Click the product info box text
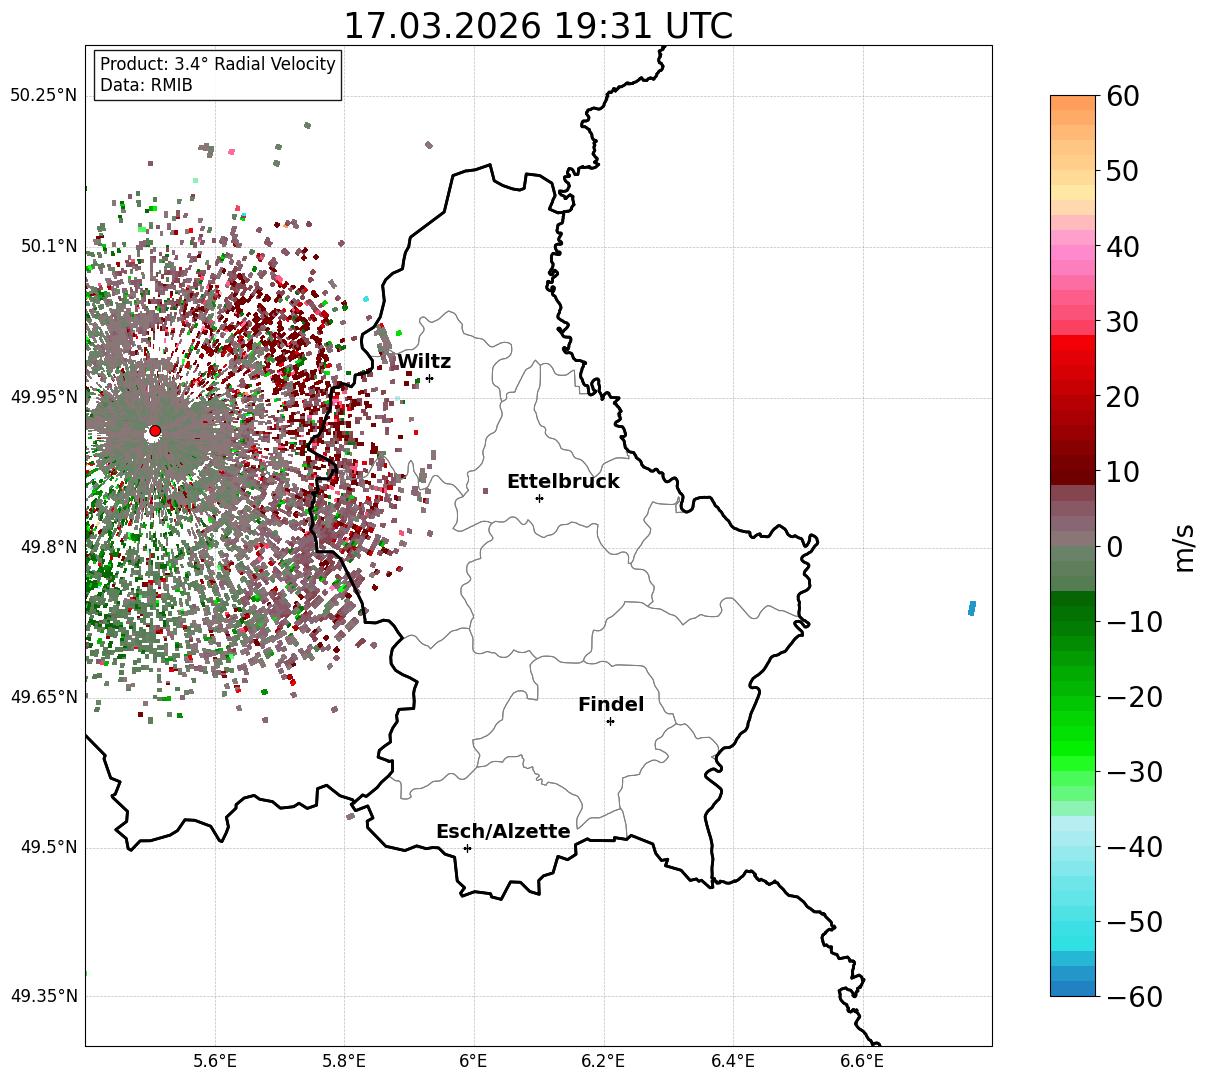Image resolution: width=1207 pixels, height=1081 pixels. (218, 75)
